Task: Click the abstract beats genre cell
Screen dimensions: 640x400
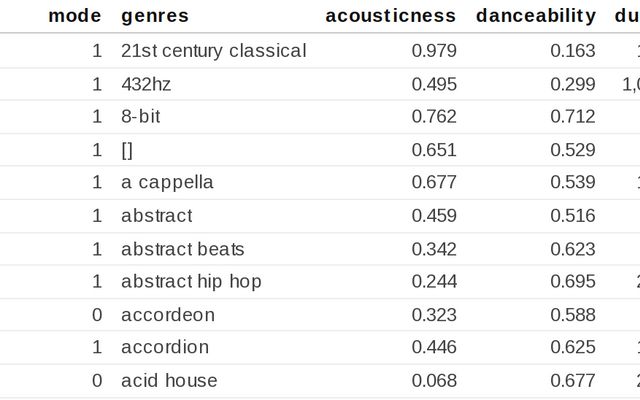Action: coord(182,249)
